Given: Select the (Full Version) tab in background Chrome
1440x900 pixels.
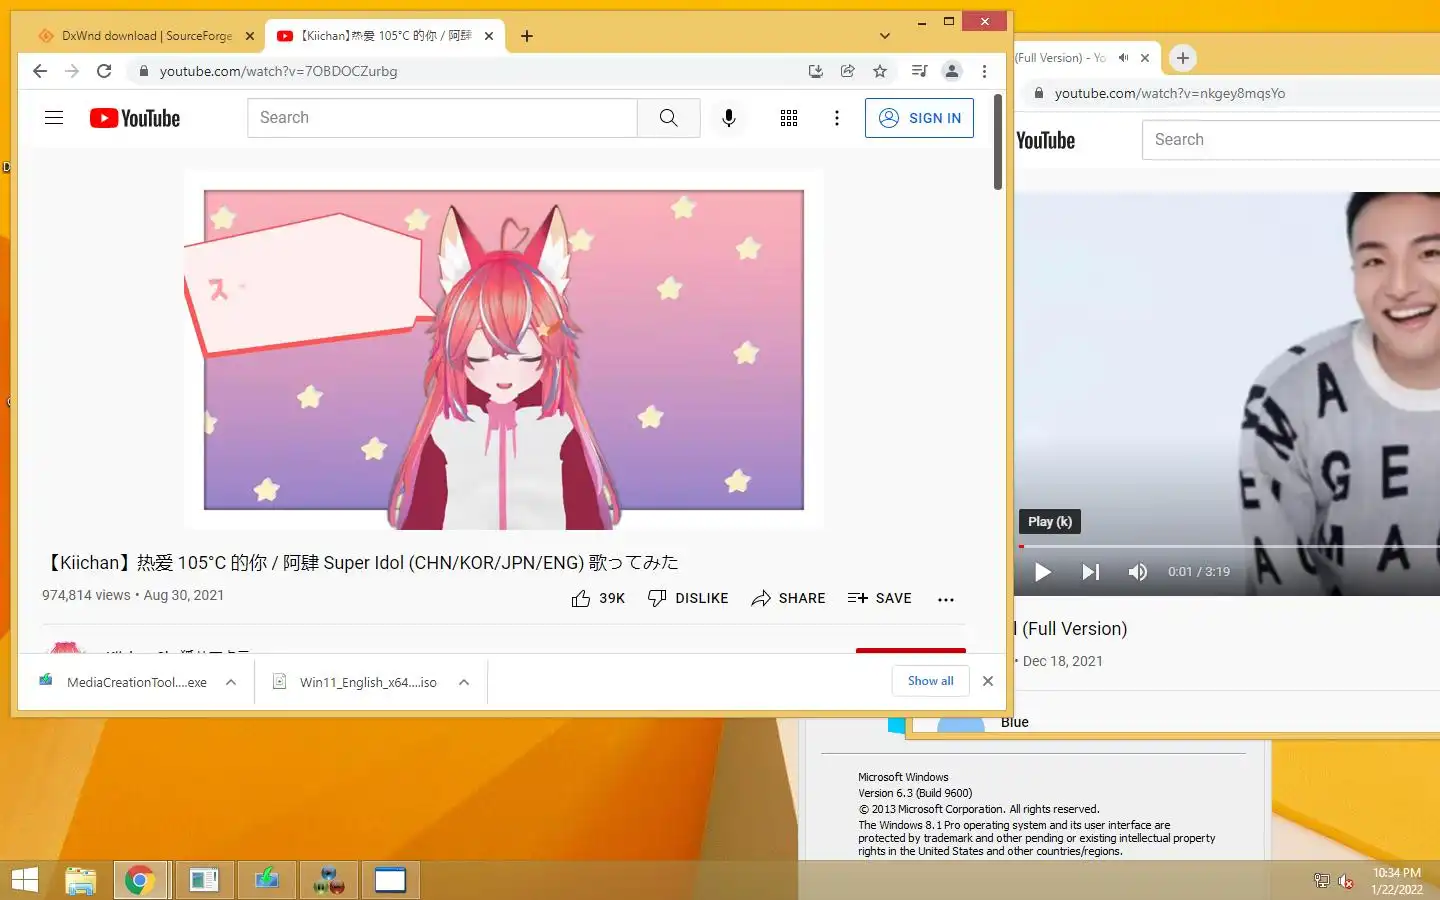Looking at the screenshot, I should coord(1062,58).
